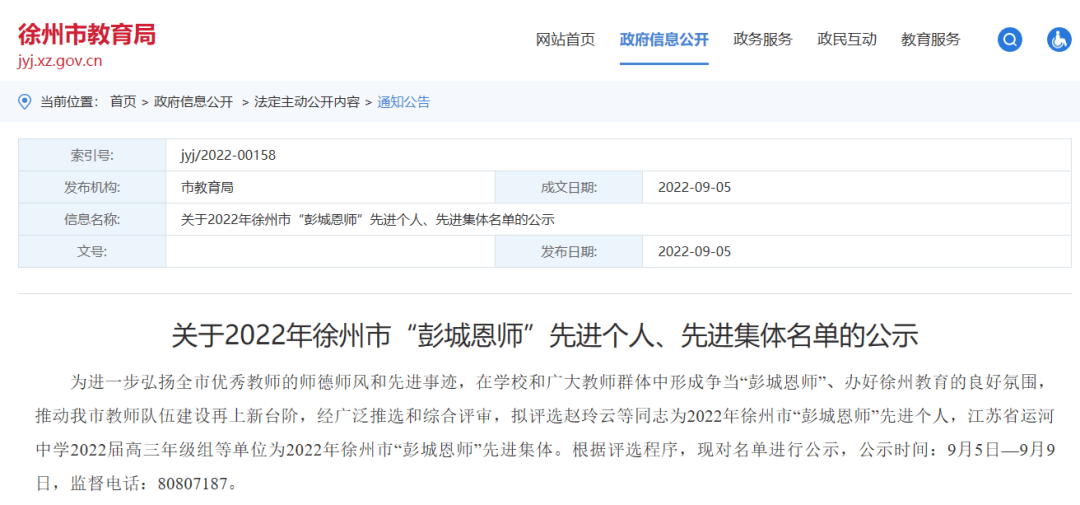Click the 当前位置 label
Image resolution: width=1080 pixels, height=505 pixels.
(x=69, y=102)
